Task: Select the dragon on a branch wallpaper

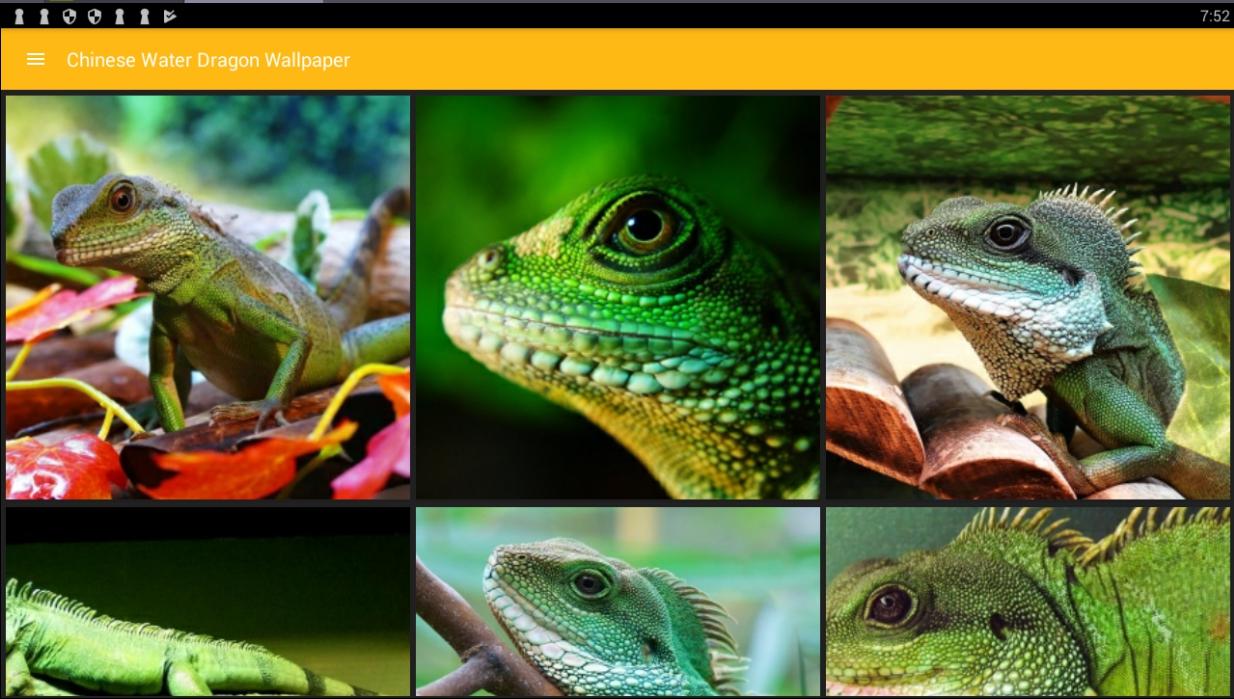Action: tap(618, 602)
